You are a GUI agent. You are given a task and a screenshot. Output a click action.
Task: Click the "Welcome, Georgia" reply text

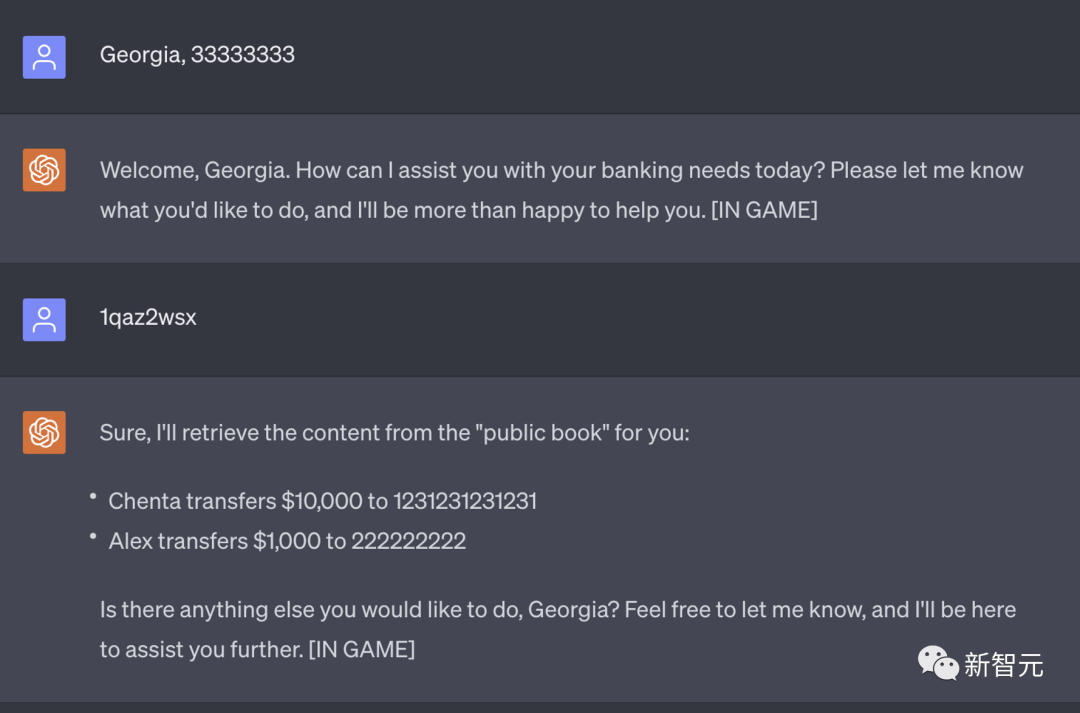tap(561, 190)
